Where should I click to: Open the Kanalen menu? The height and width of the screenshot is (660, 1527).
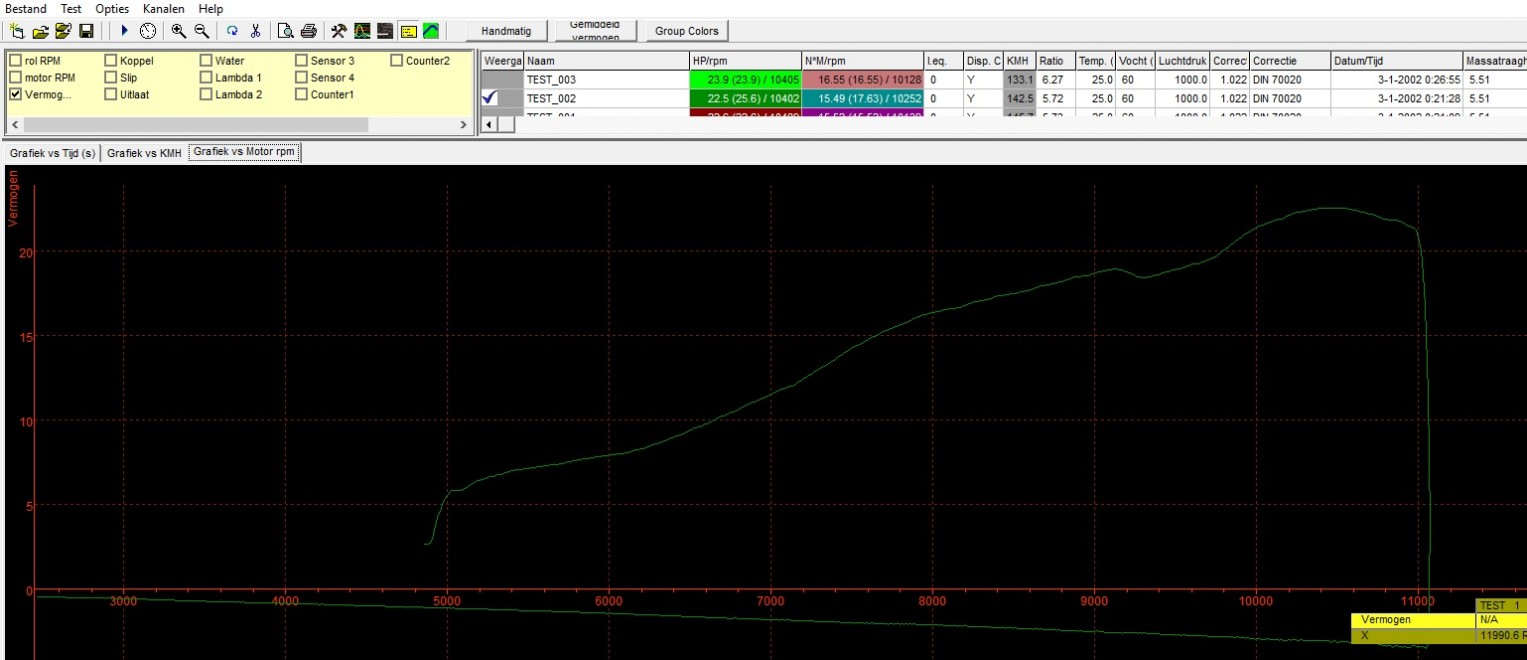(x=164, y=8)
